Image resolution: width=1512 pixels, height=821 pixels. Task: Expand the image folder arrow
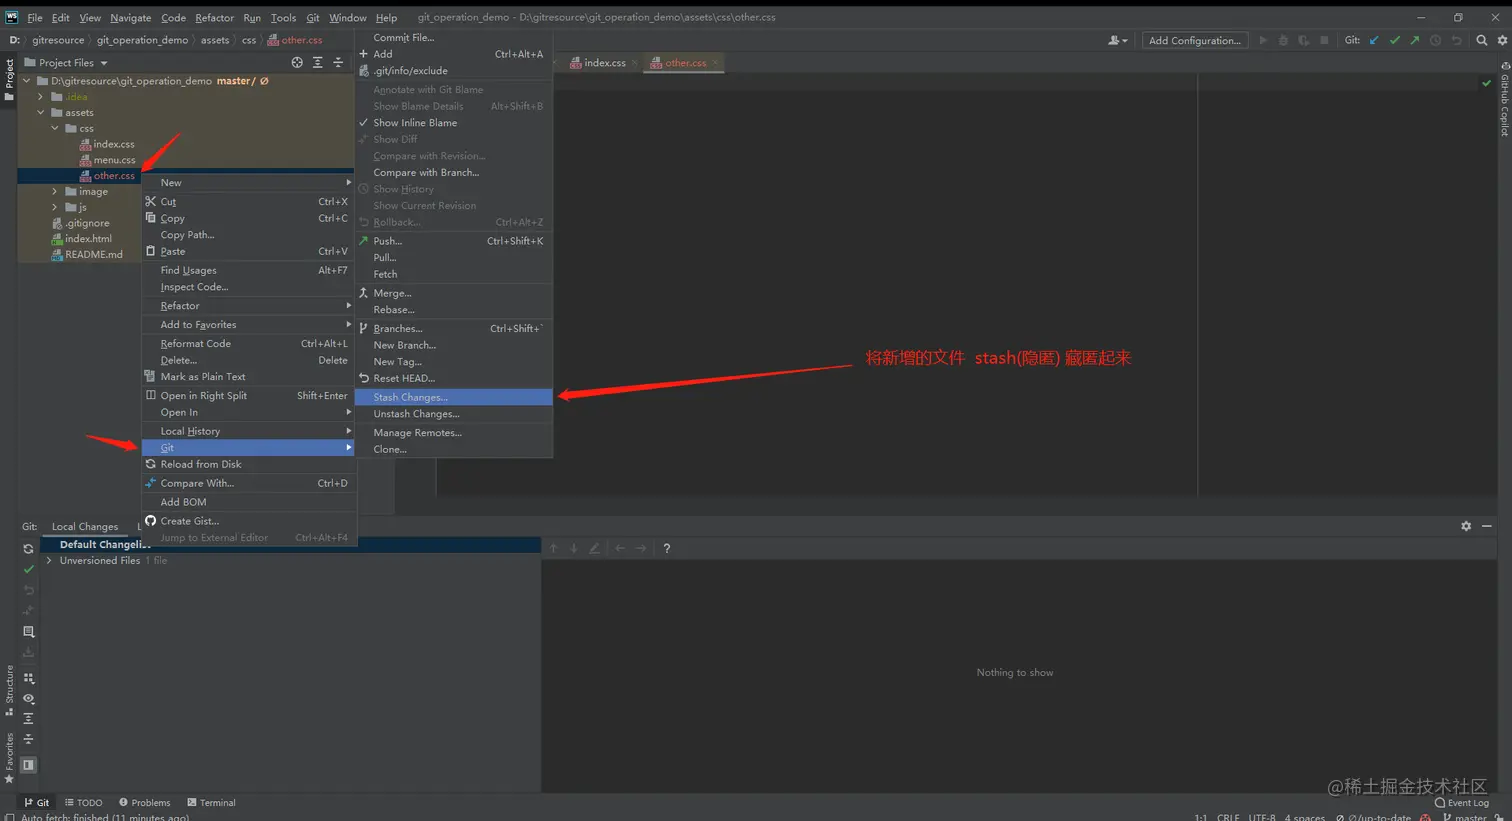pos(55,191)
